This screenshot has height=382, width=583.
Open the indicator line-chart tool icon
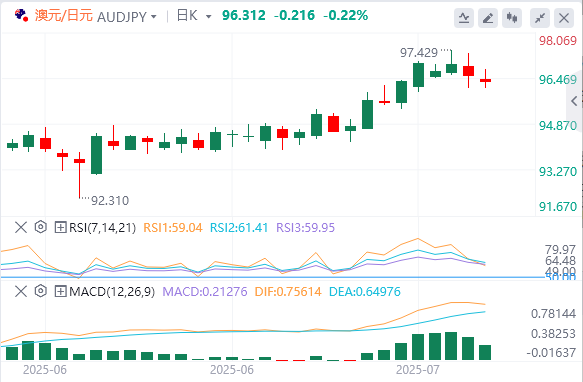[464, 17]
